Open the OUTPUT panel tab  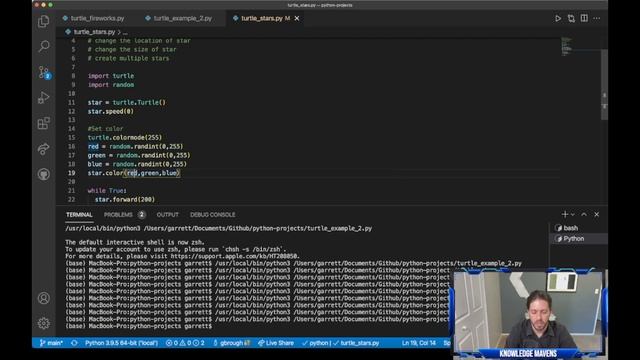tap(167, 215)
